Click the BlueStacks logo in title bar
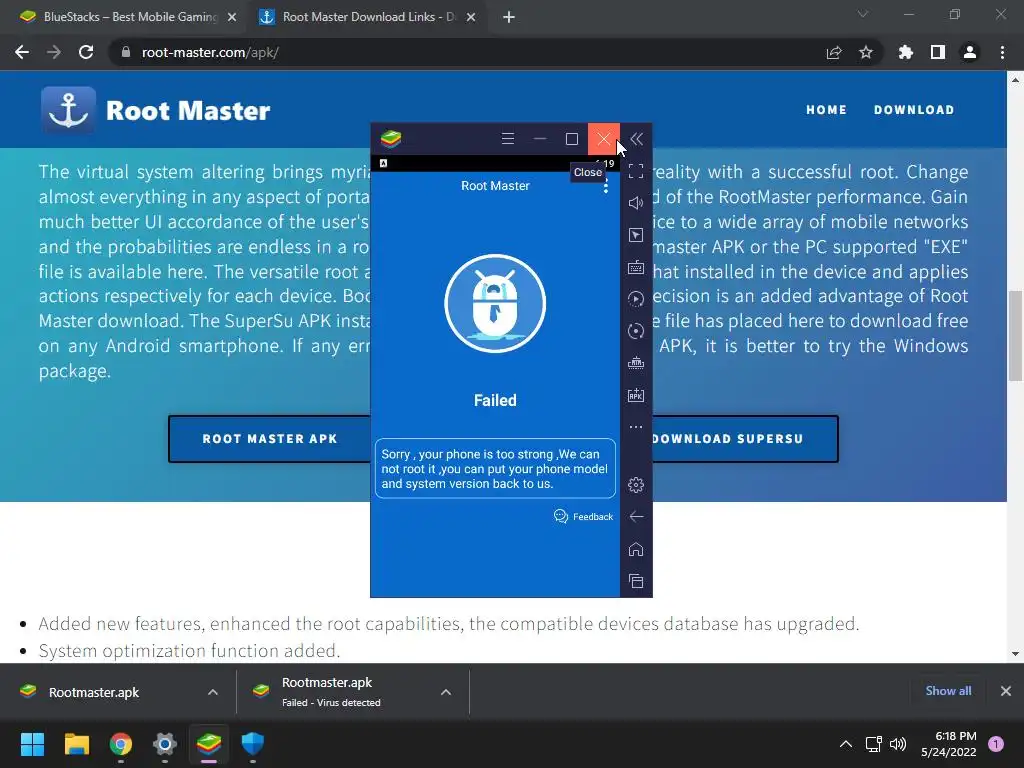 (x=391, y=139)
